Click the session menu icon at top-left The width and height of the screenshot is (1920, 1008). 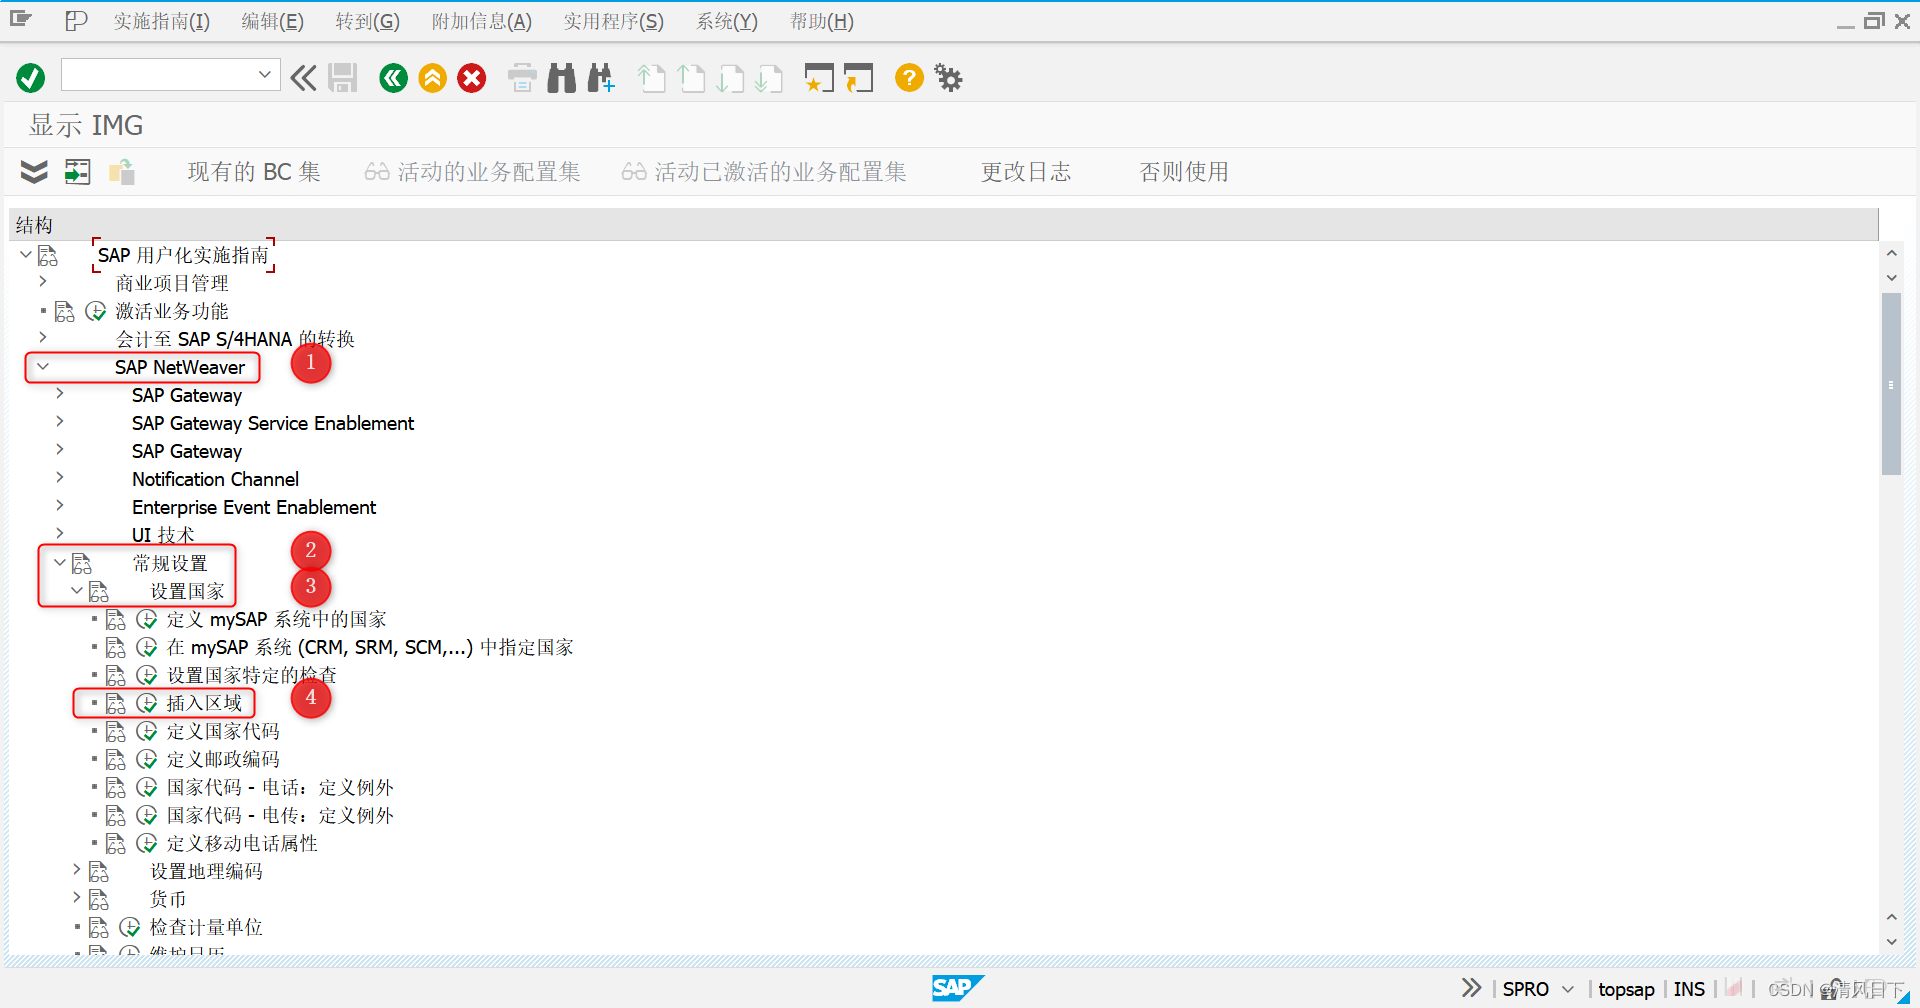21,19
